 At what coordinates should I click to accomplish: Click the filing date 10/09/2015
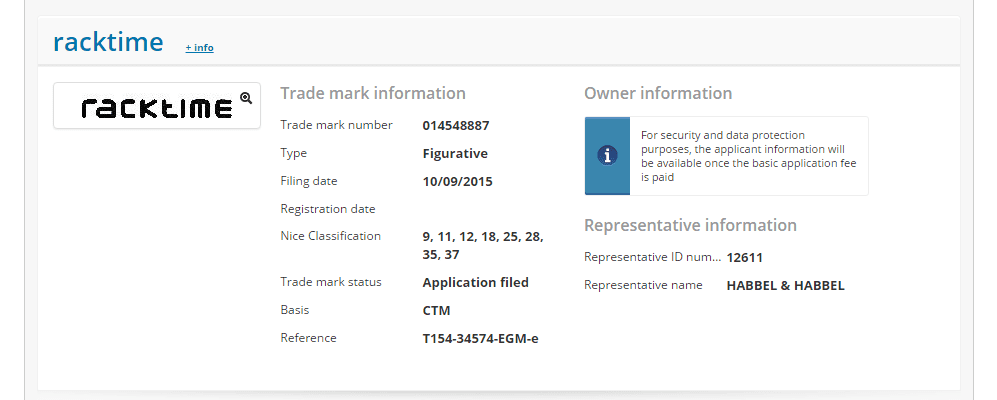[x=458, y=181]
